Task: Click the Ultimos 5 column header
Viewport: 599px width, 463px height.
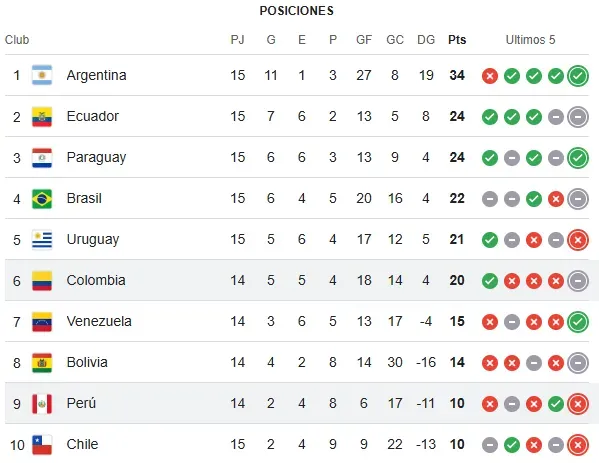Action: 530,40
